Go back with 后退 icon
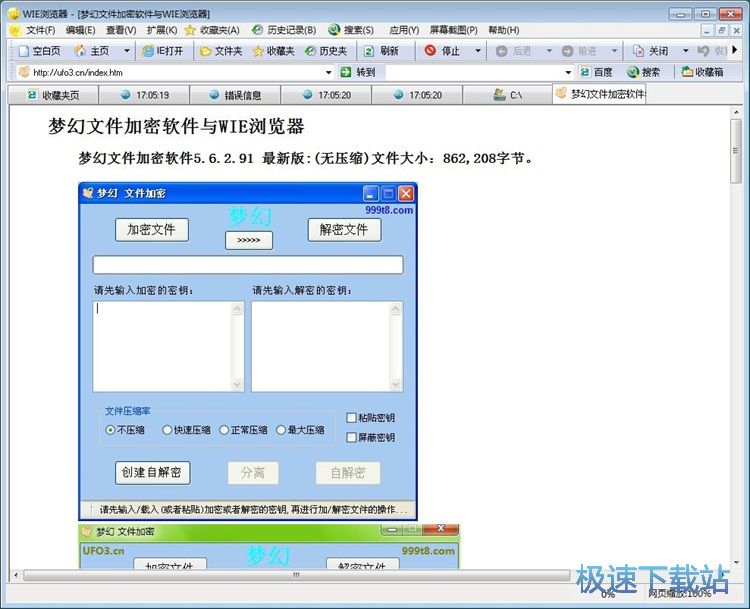750x609 pixels. (x=501, y=51)
